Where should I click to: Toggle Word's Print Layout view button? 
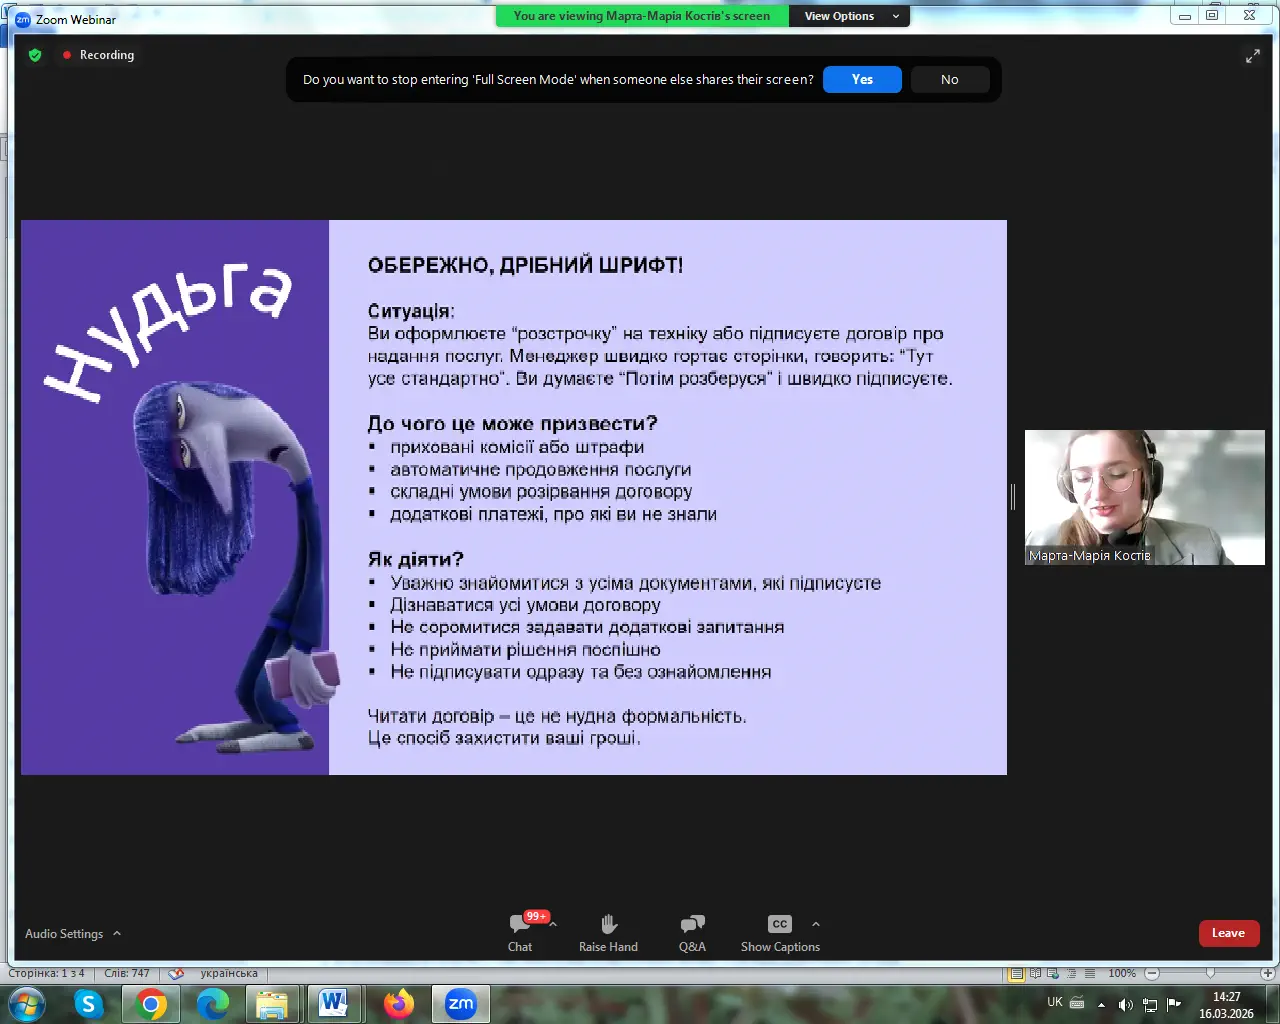(1016, 973)
